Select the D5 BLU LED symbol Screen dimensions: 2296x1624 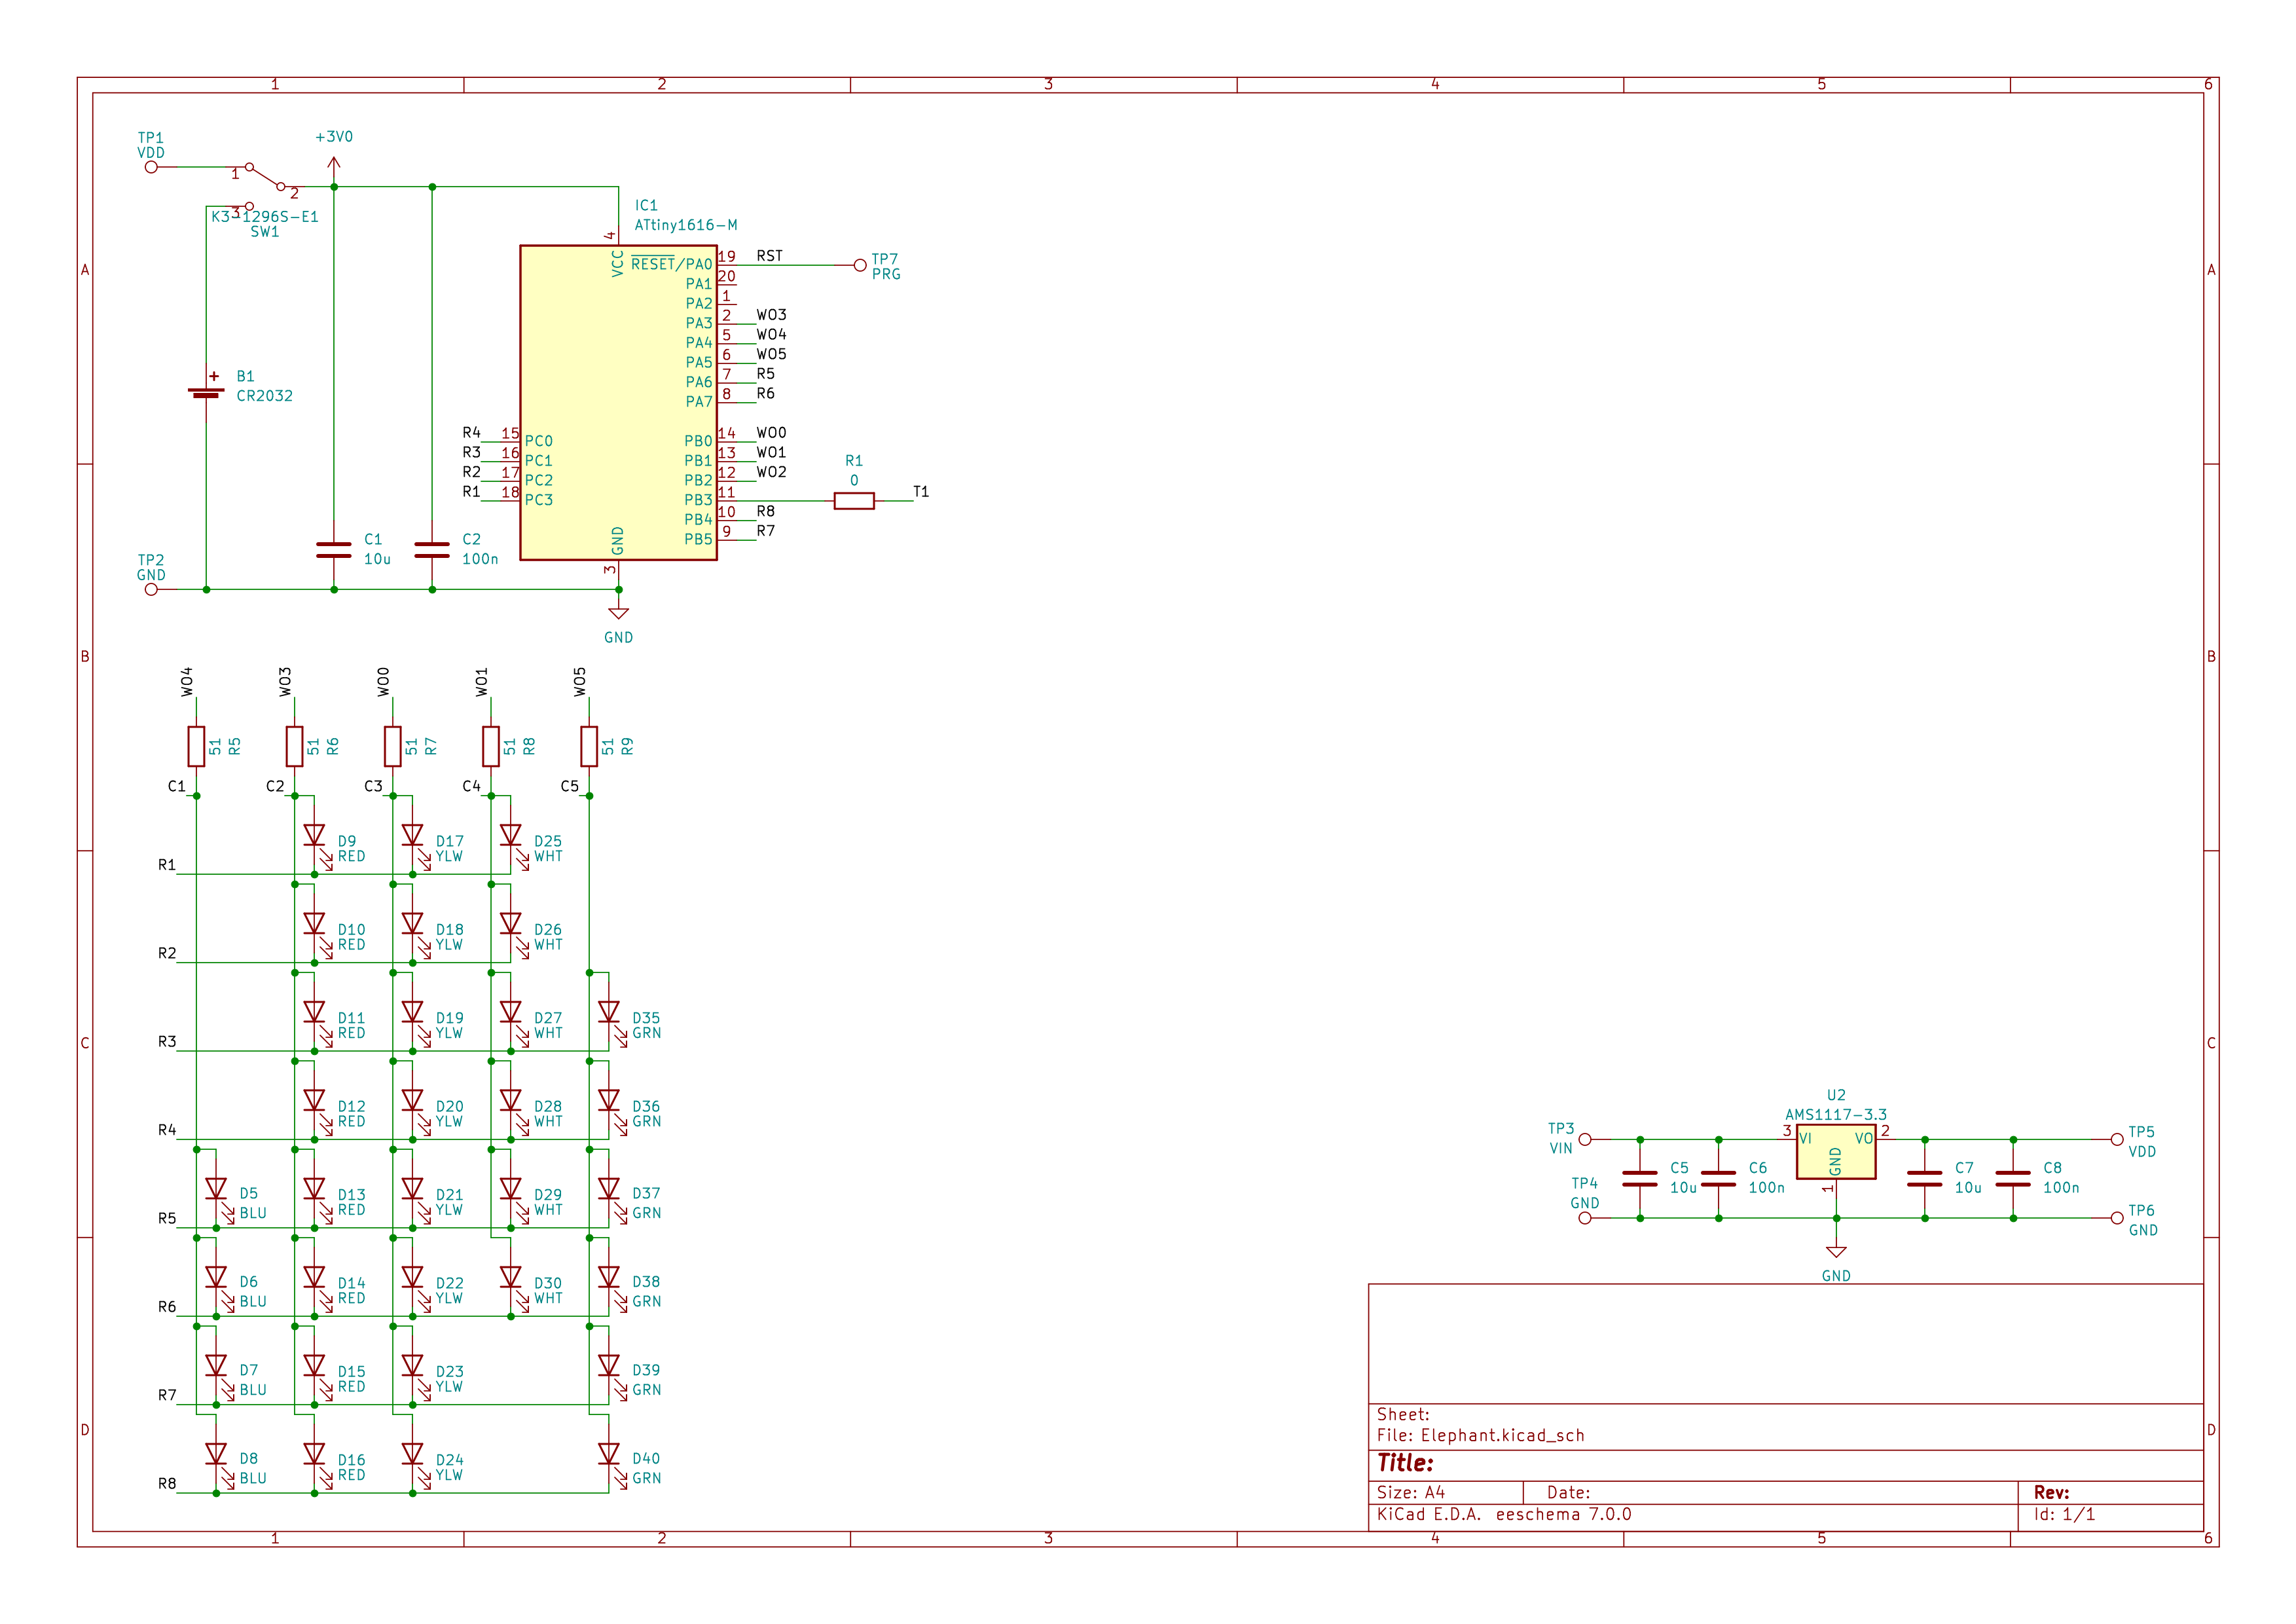[x=216, y=1188]
